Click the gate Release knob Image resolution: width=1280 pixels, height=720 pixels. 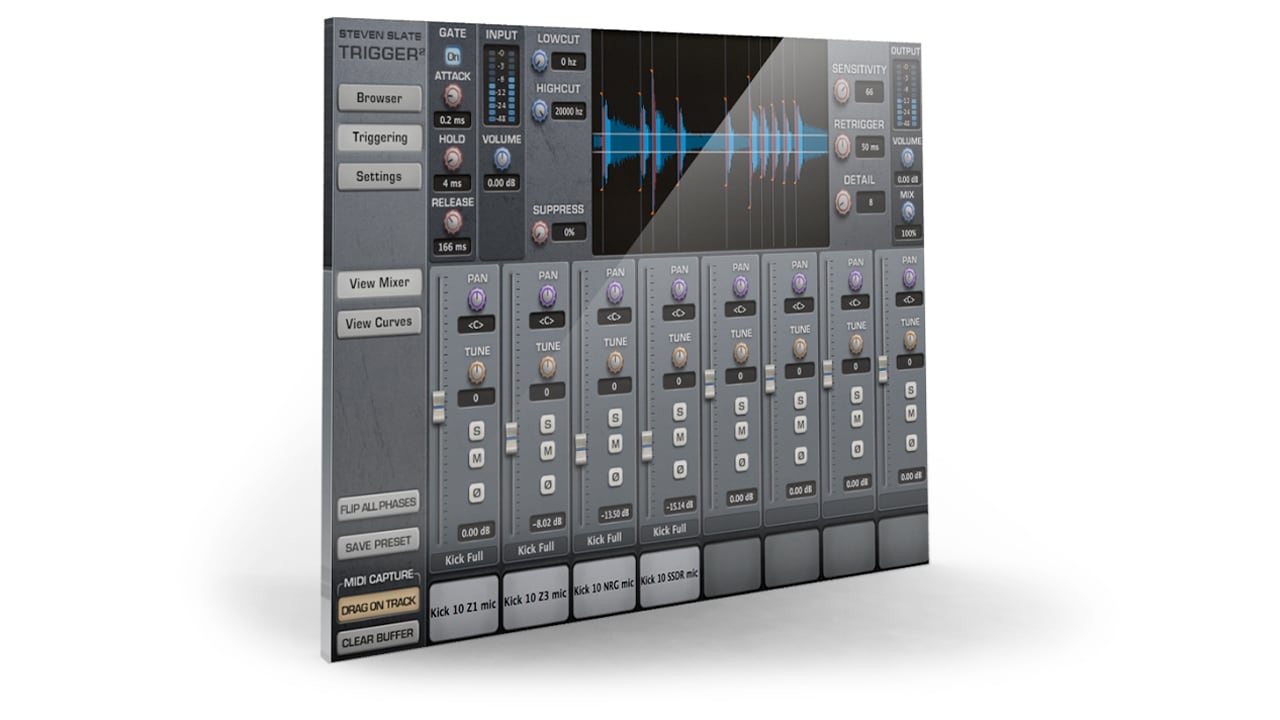(x=453, y=221)
